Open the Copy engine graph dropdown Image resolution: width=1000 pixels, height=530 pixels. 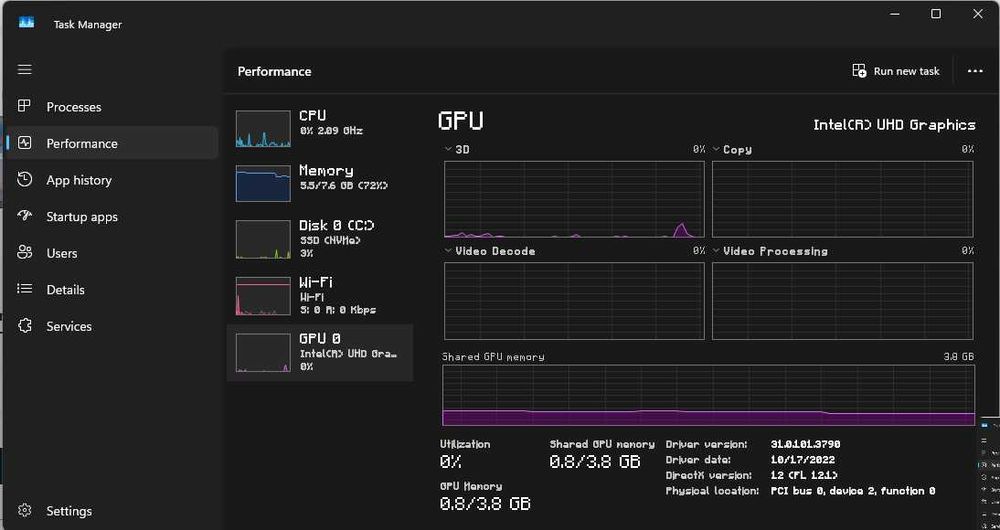[716, 149]
